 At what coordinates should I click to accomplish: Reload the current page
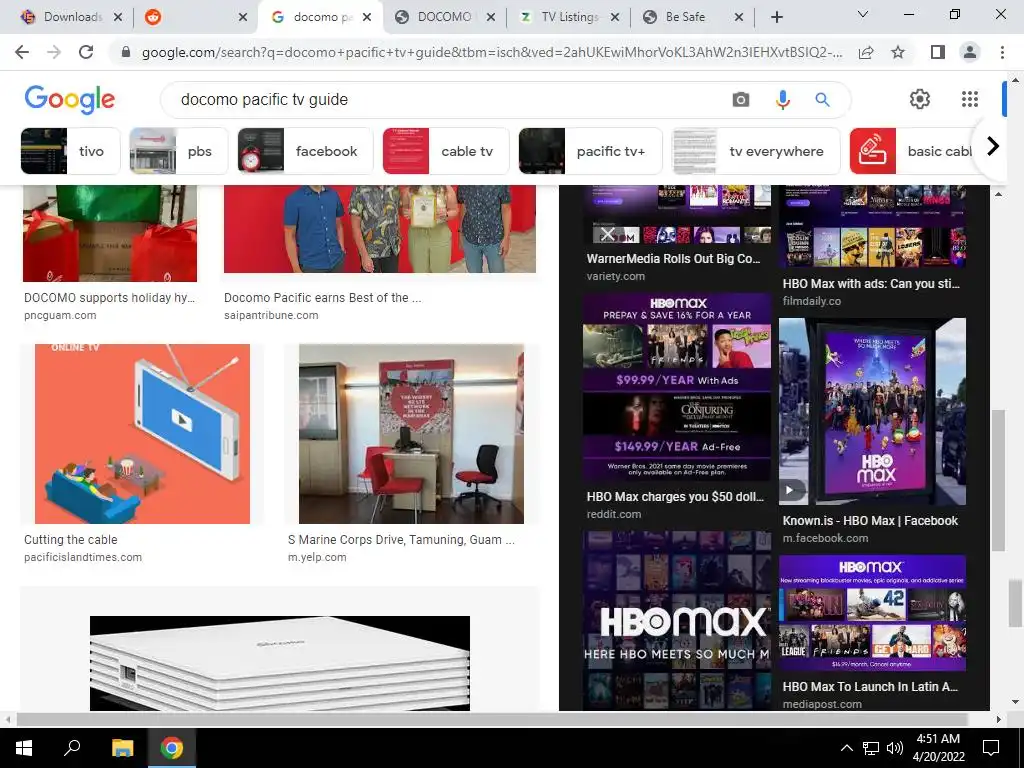coord(86,52)
